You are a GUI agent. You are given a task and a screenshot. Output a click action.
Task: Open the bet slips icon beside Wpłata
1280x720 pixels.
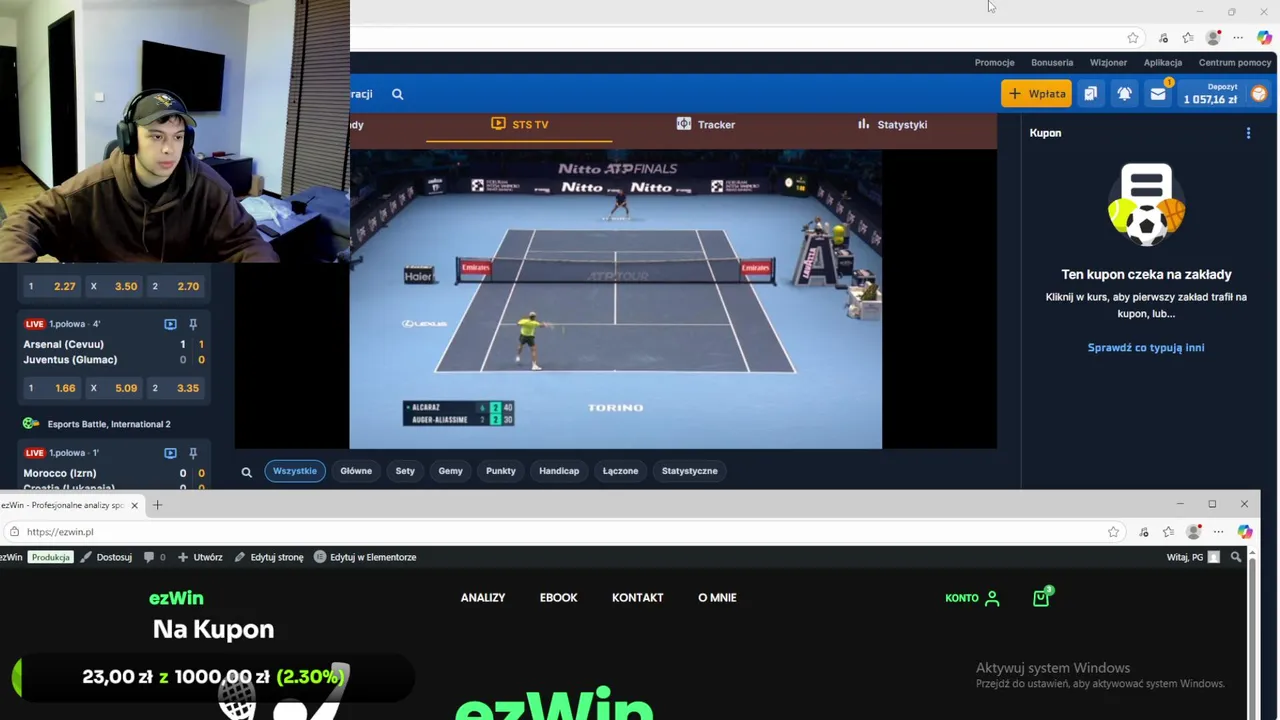(x=1090, y=94)
